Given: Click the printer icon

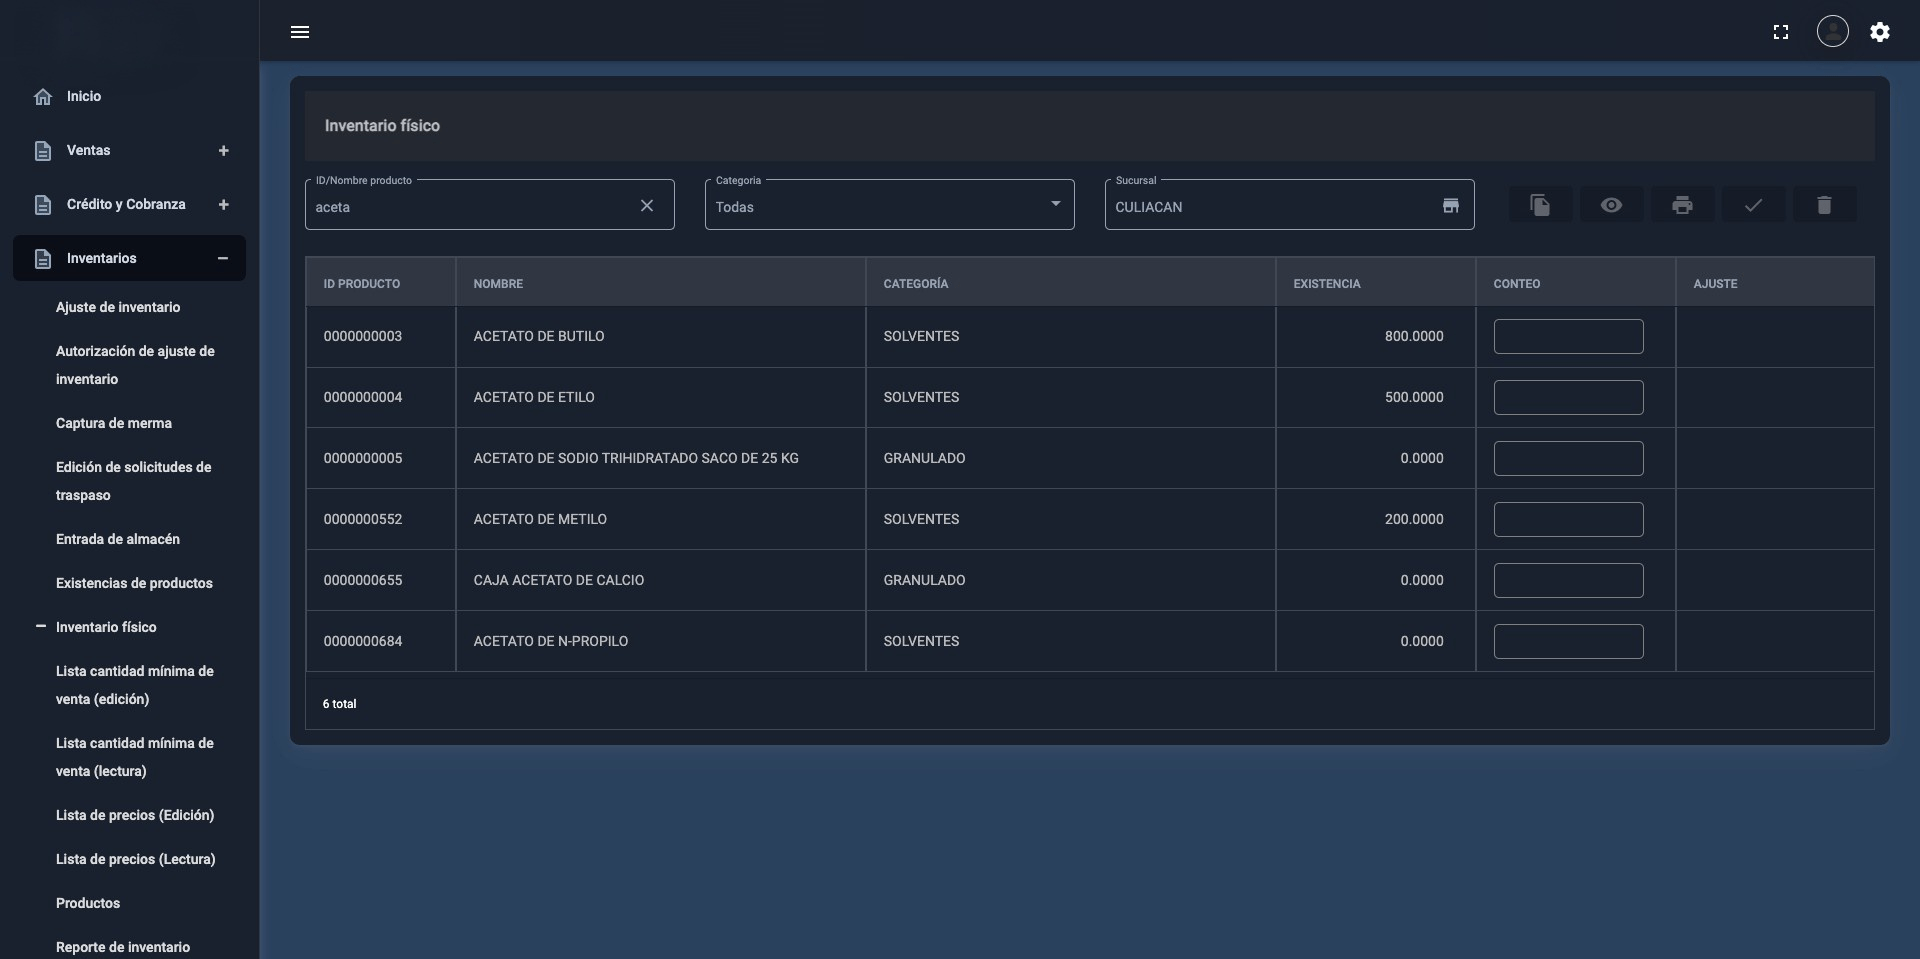Looking at the screenshot, I should [1682, 205].
